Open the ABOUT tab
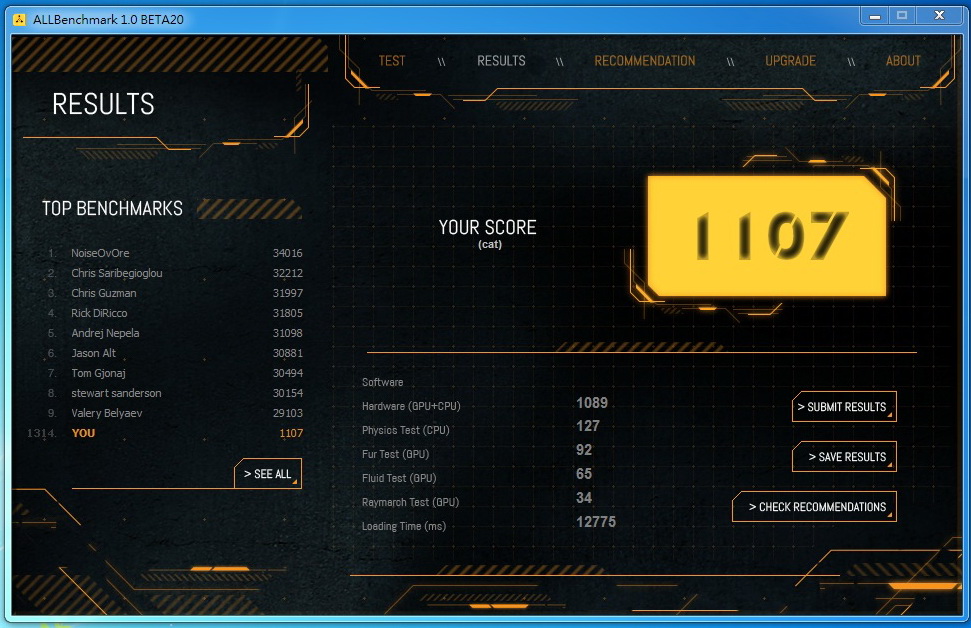 point(903,61)
